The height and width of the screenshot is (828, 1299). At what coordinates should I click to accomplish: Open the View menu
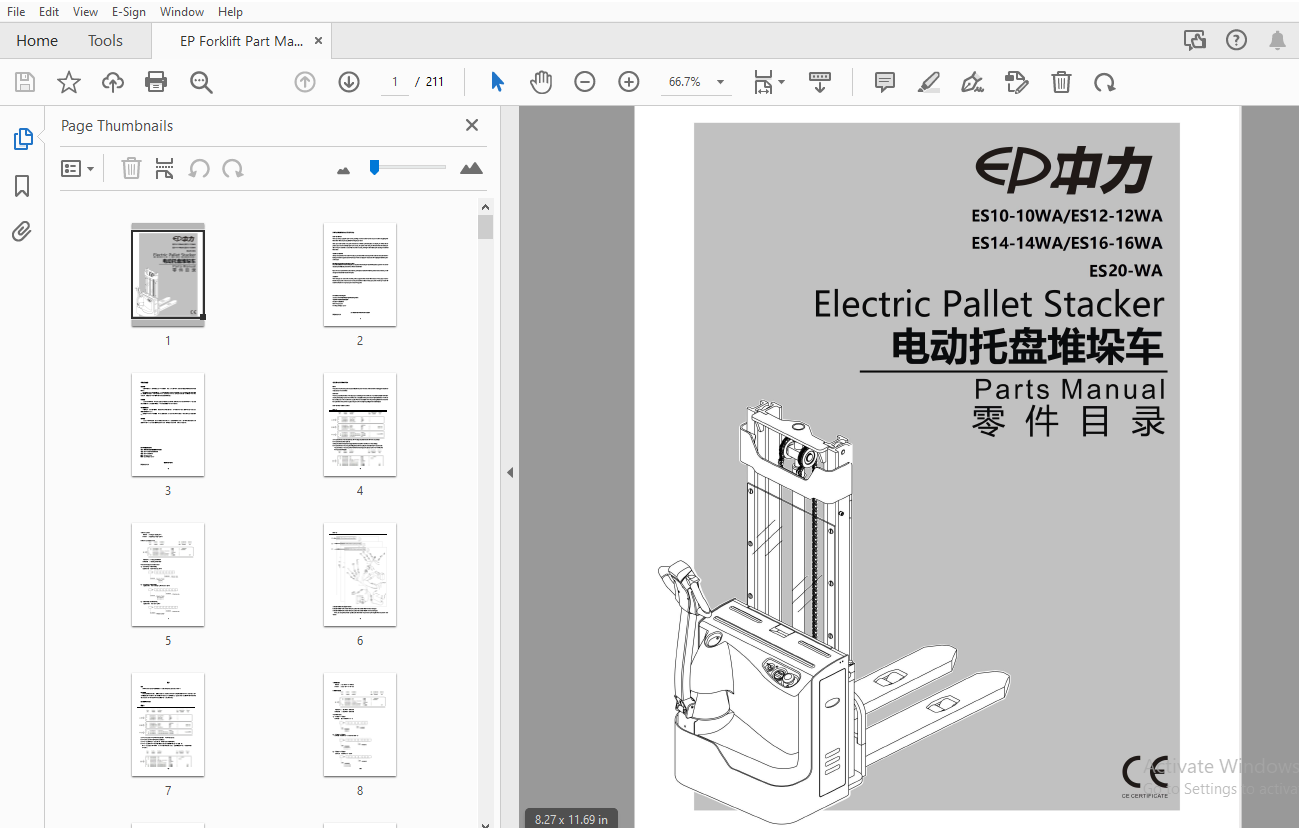pyautogui.click(x=86, y=12)
